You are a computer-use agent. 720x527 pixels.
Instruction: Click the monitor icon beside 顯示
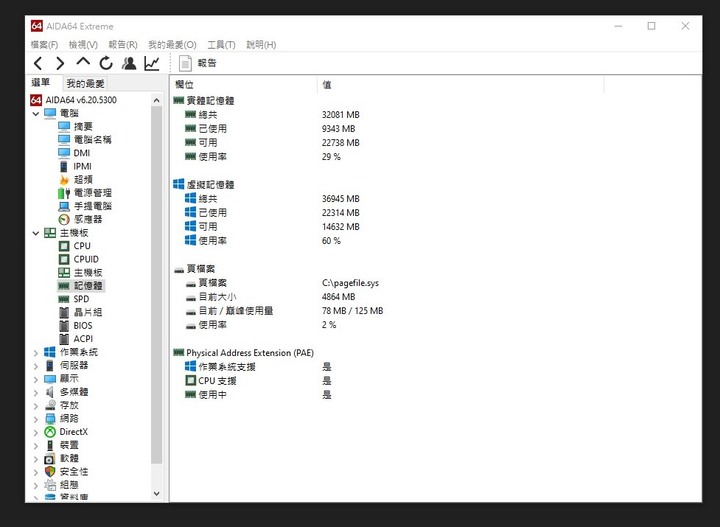50,379
